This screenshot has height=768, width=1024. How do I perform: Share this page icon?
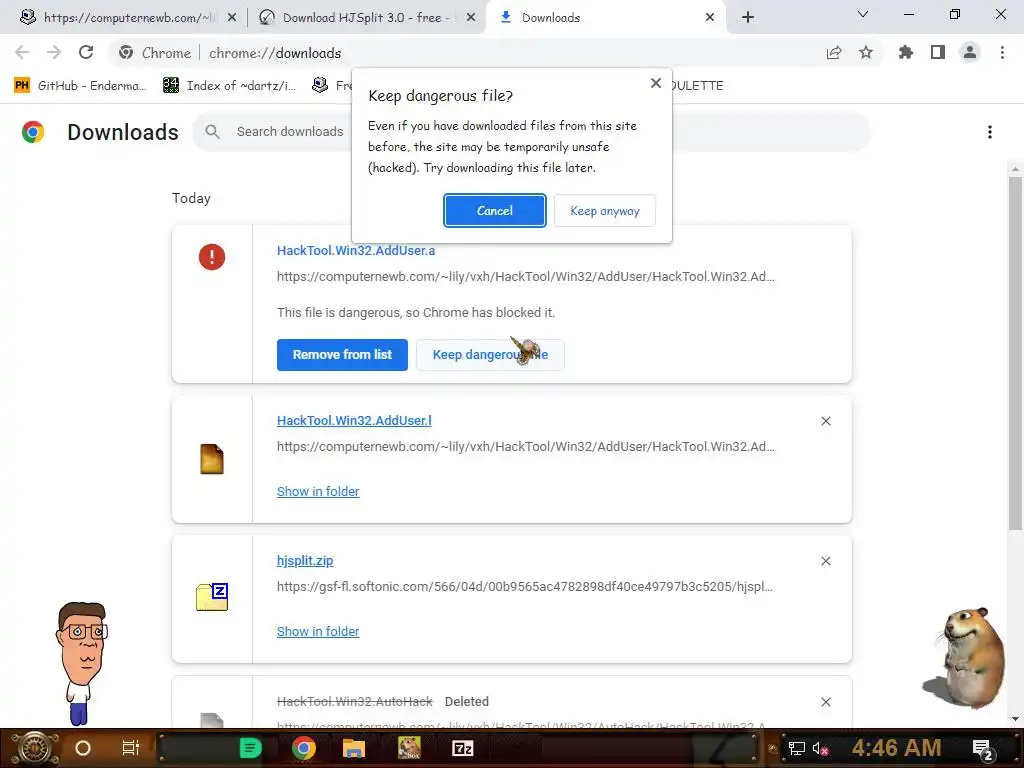point(834,53)
